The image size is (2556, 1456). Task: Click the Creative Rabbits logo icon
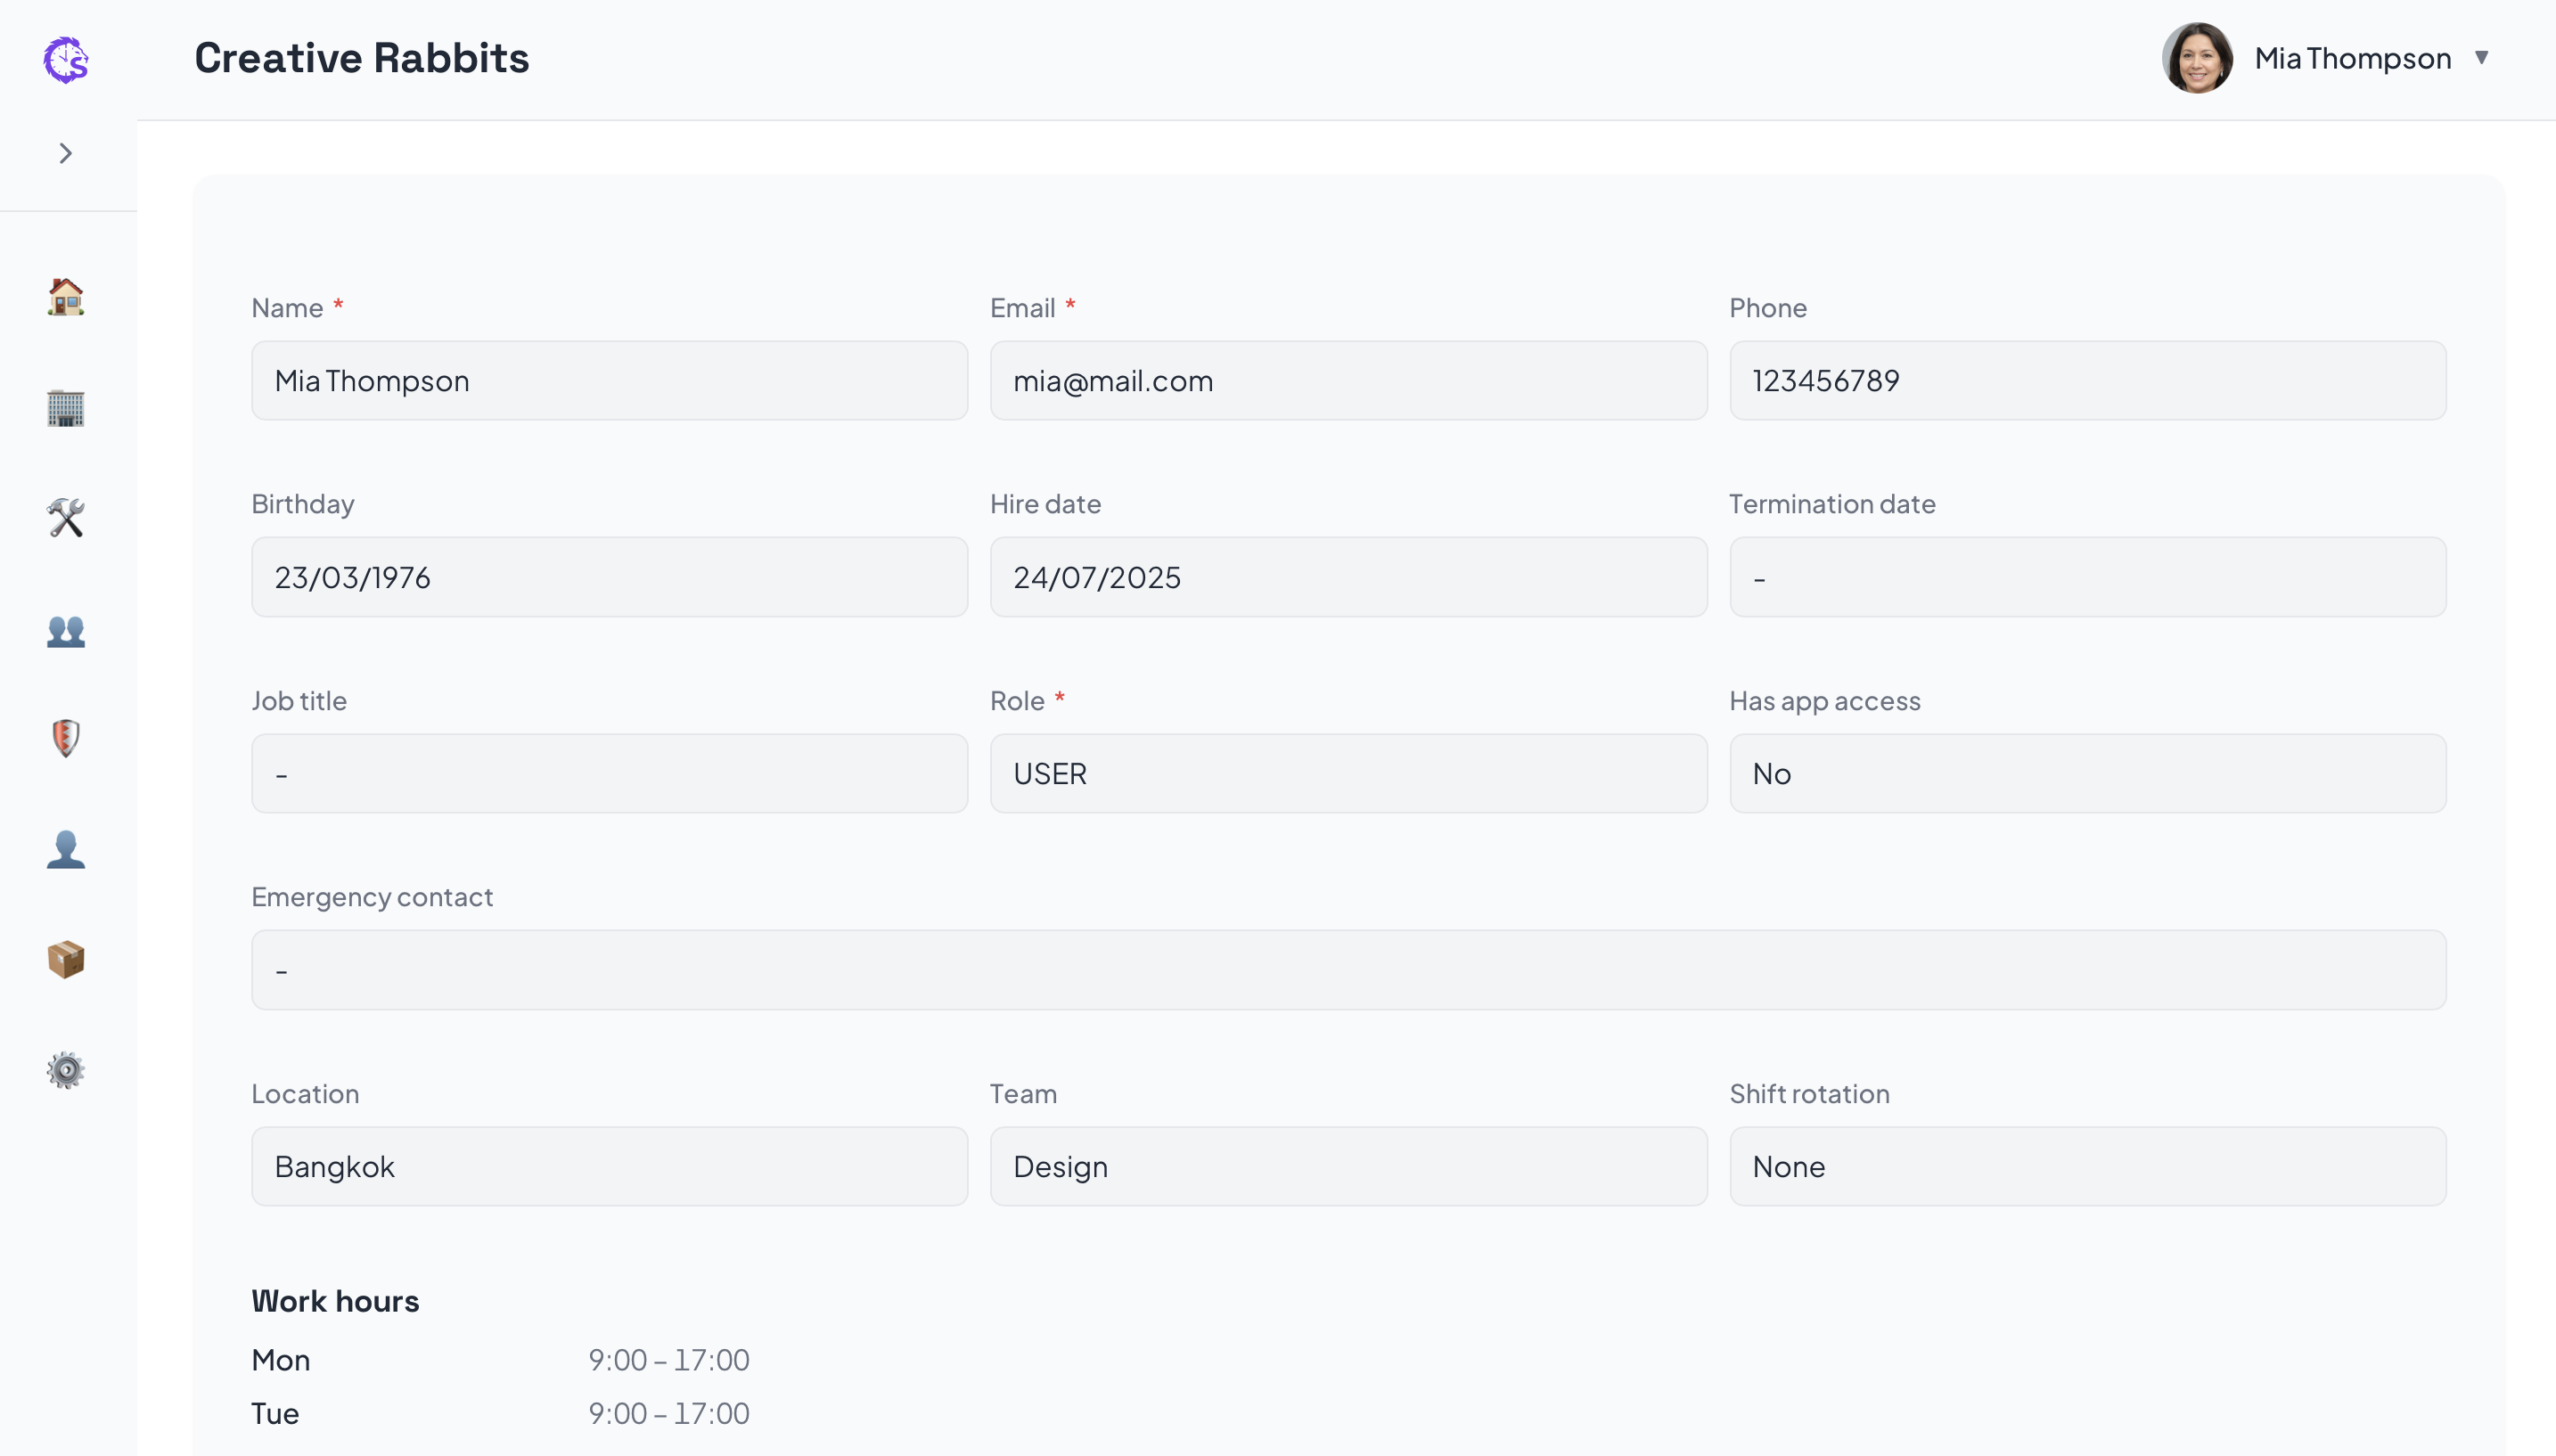tap(66, 60)
